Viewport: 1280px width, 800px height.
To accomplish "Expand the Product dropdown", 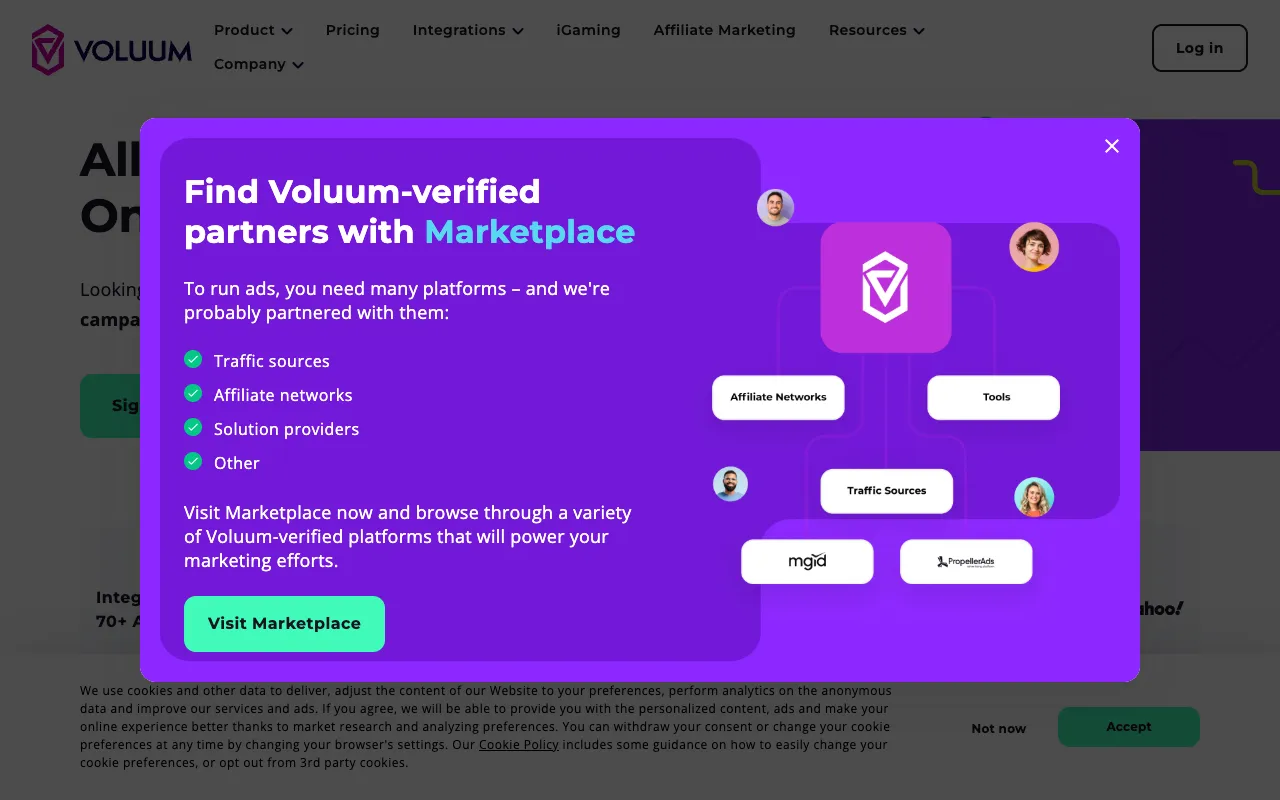I will point(253,30).
